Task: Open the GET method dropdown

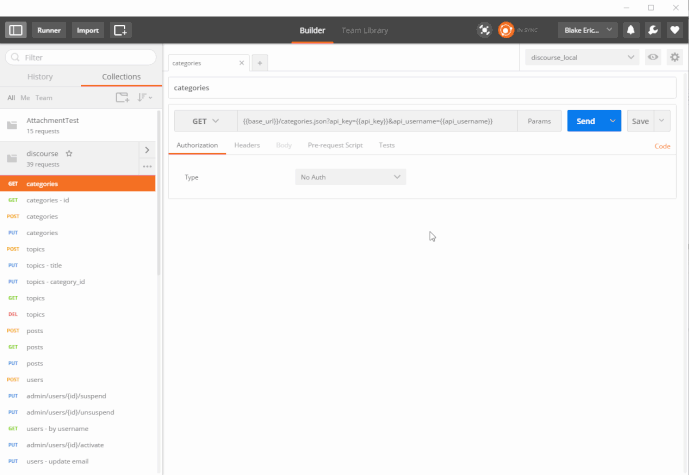Action: pyautogui.click(x=205, y=121)
